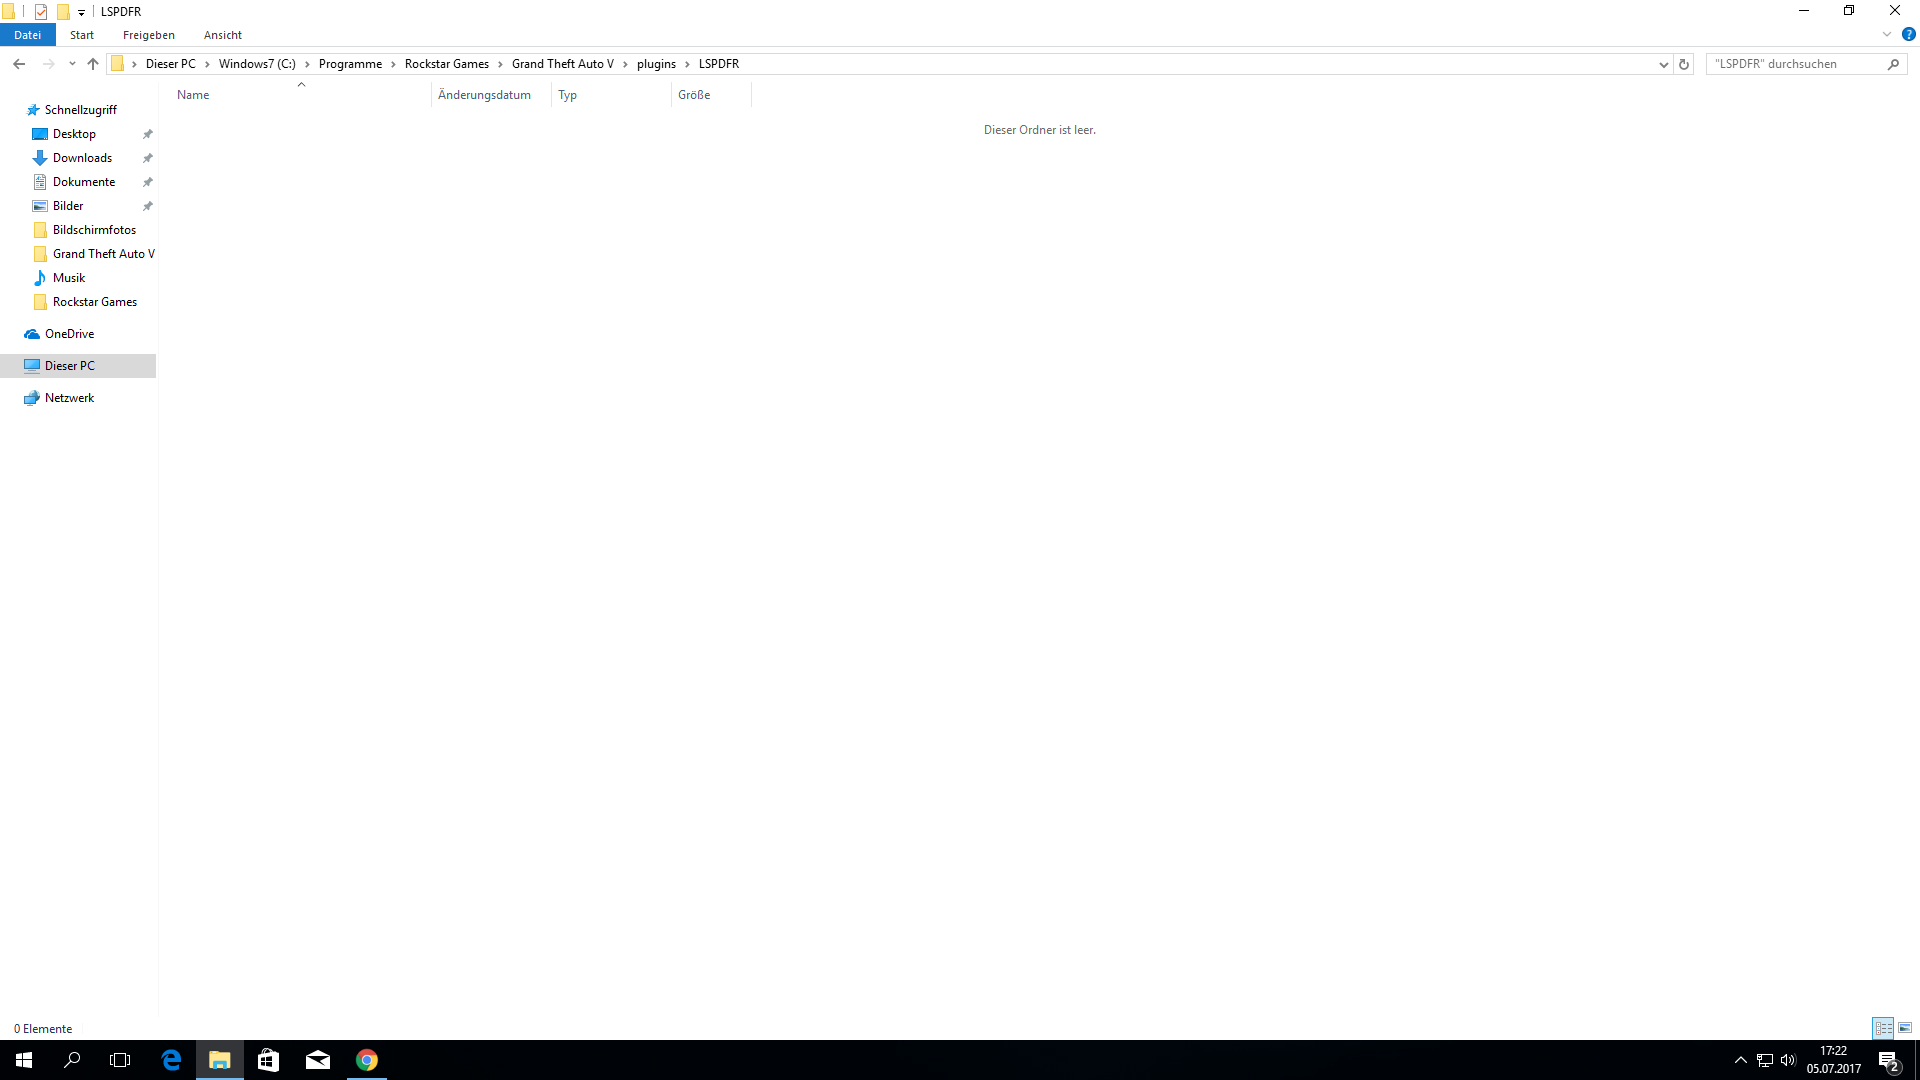
Task: Click the LSPDFR search input field
Action: [1795, 64]
